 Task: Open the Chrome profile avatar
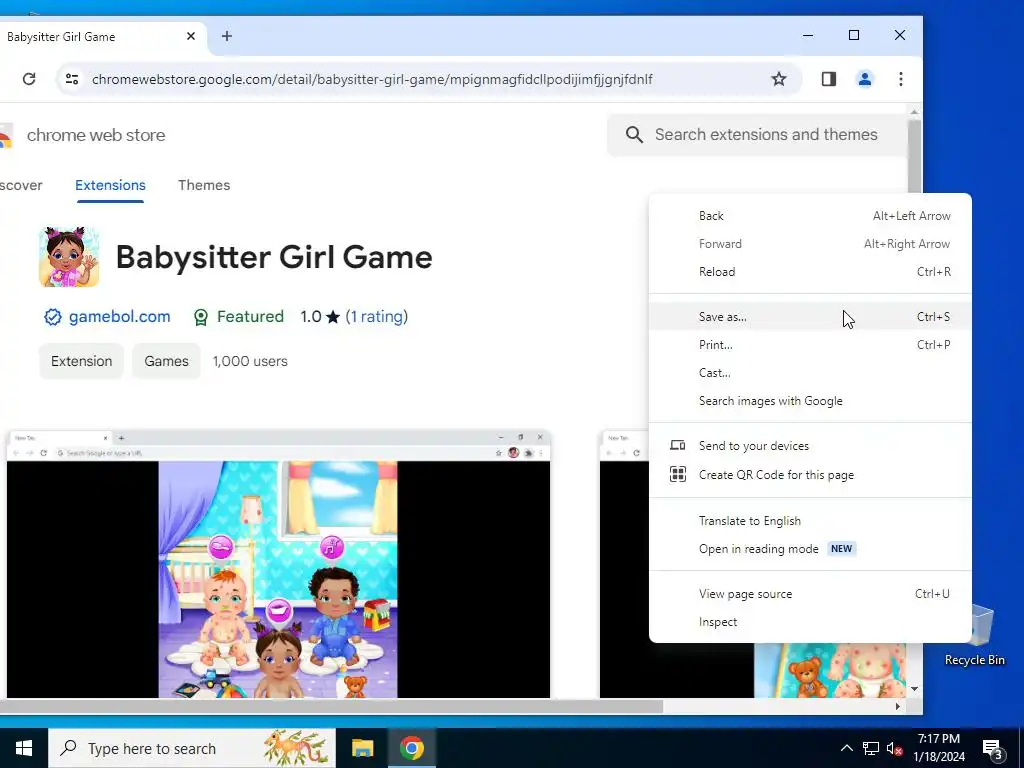pos(865,79)
